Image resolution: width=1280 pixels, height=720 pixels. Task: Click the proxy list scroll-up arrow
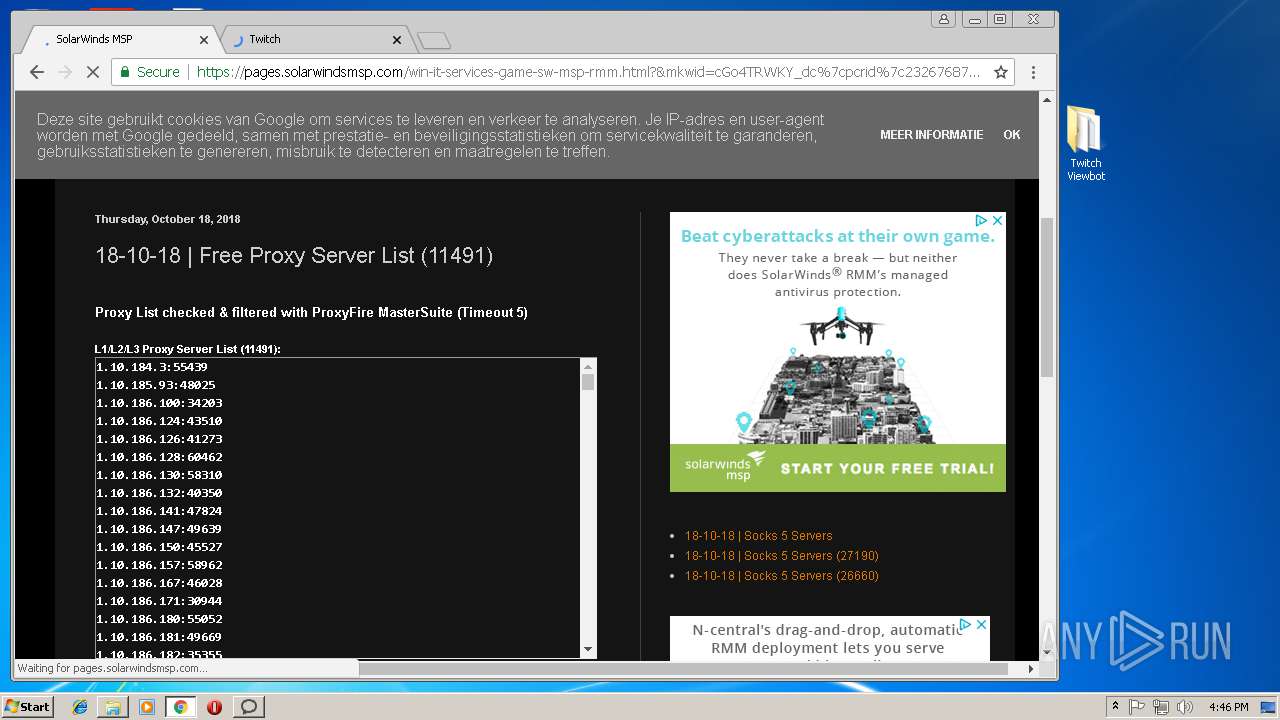click(x=588, y=366)
